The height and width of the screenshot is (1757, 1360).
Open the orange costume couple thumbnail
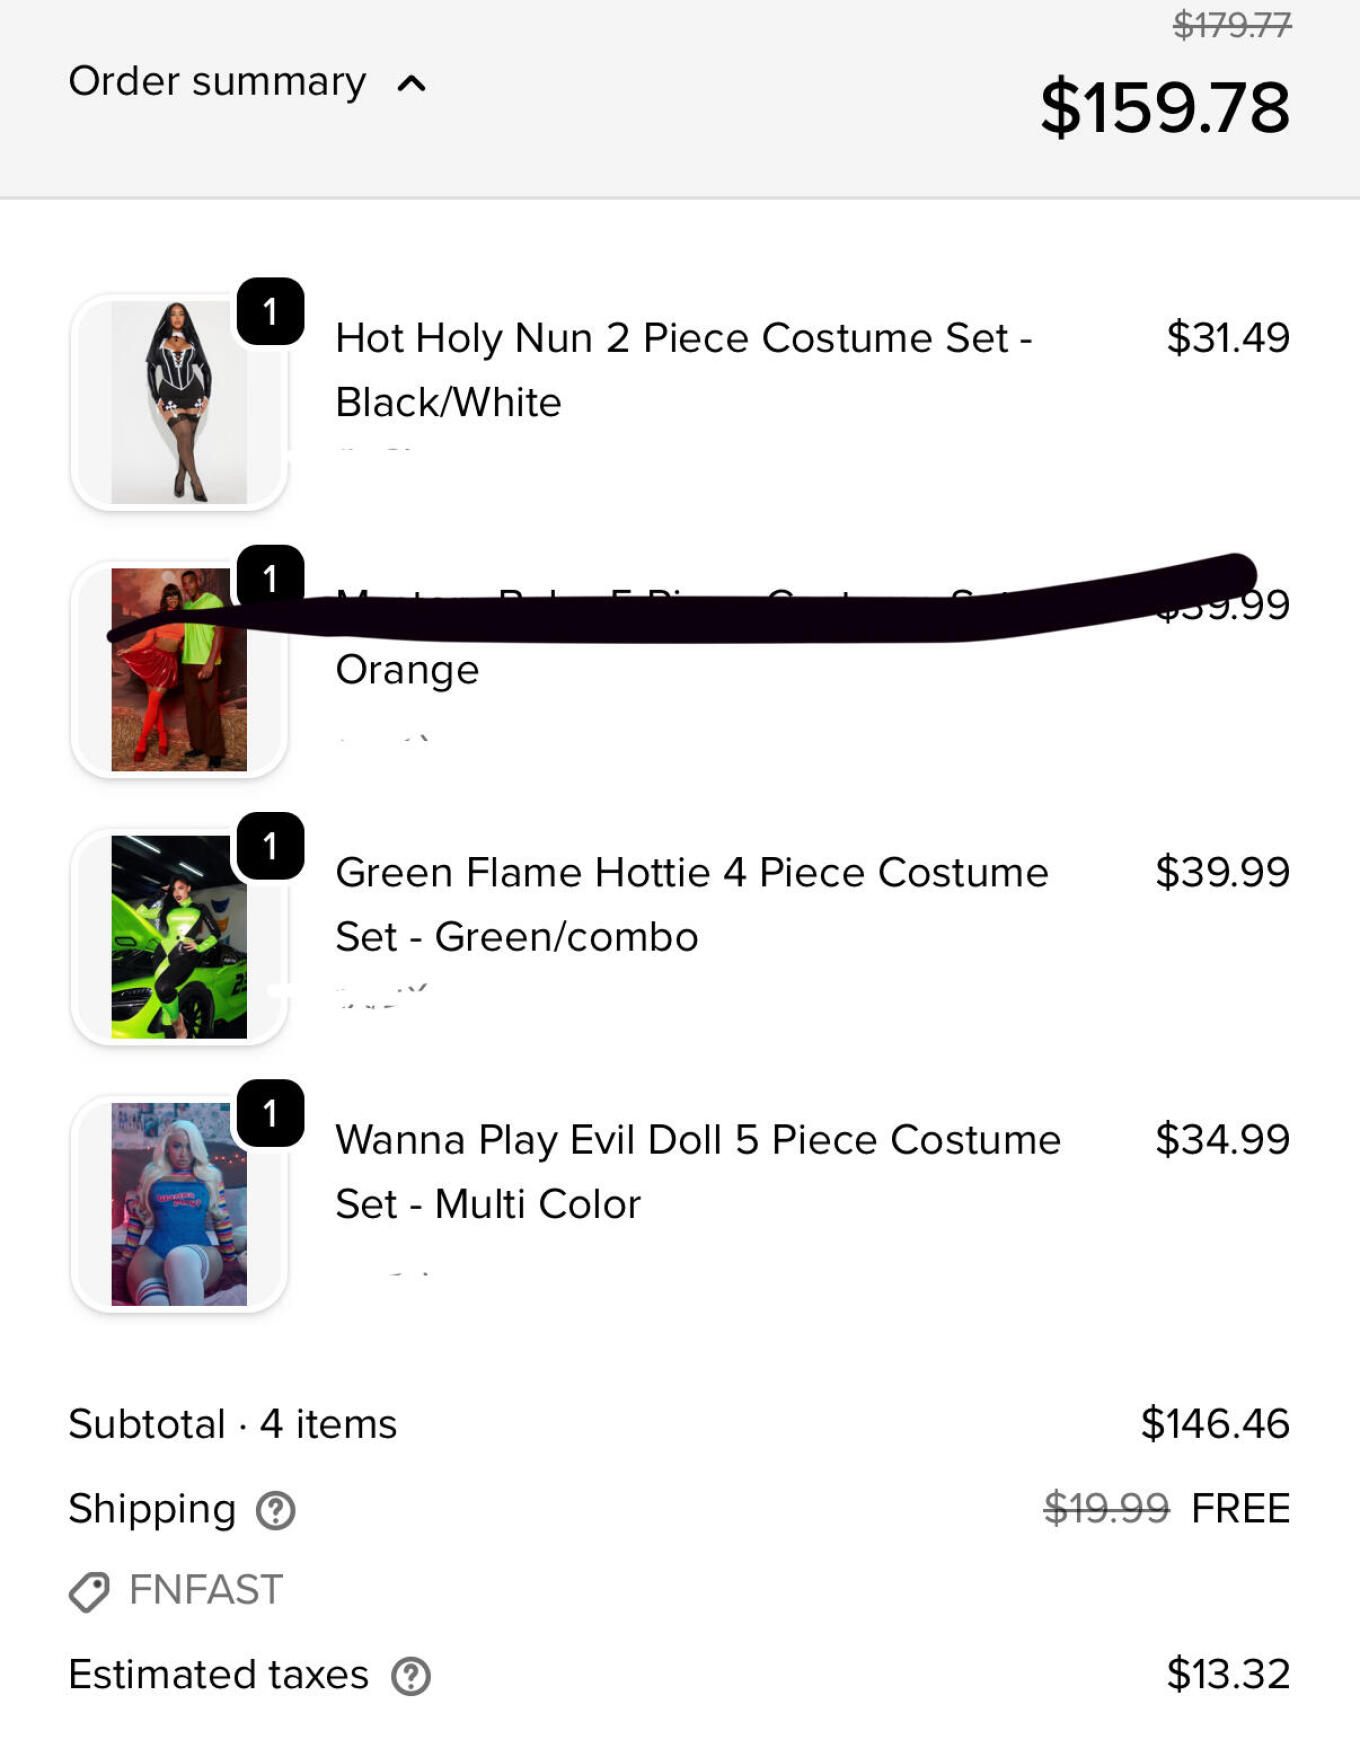pos(179,670)
